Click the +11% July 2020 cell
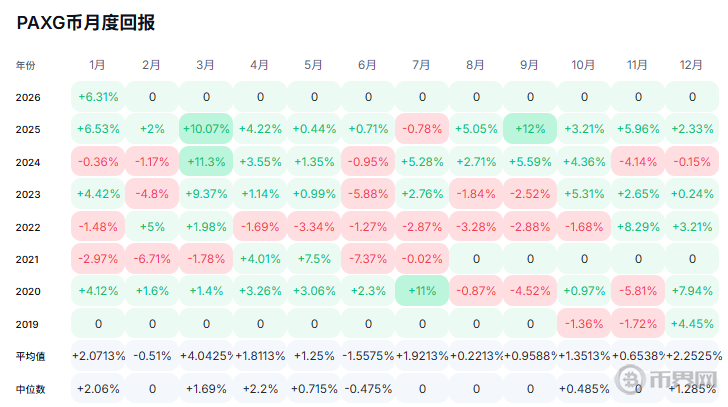 [x=422, y=291]
